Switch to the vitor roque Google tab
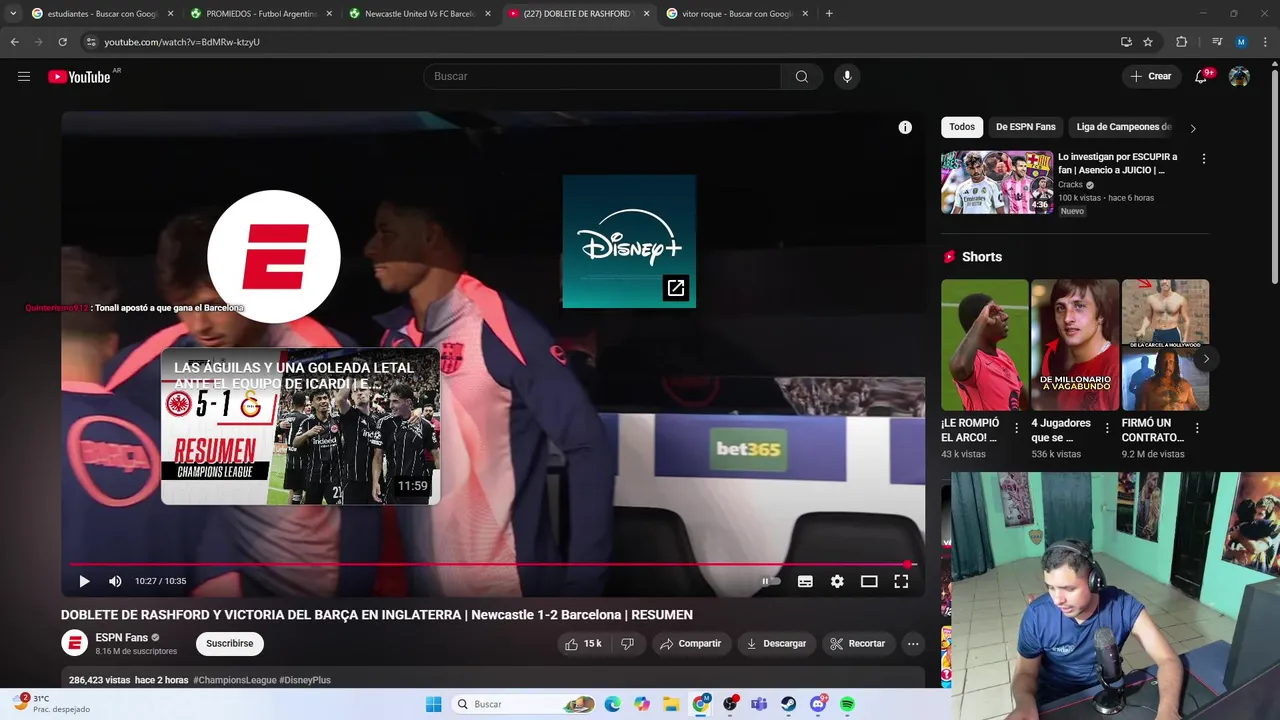Image resolution: width=1280 pixels, height=720 pixels. [x=738, y=14]
